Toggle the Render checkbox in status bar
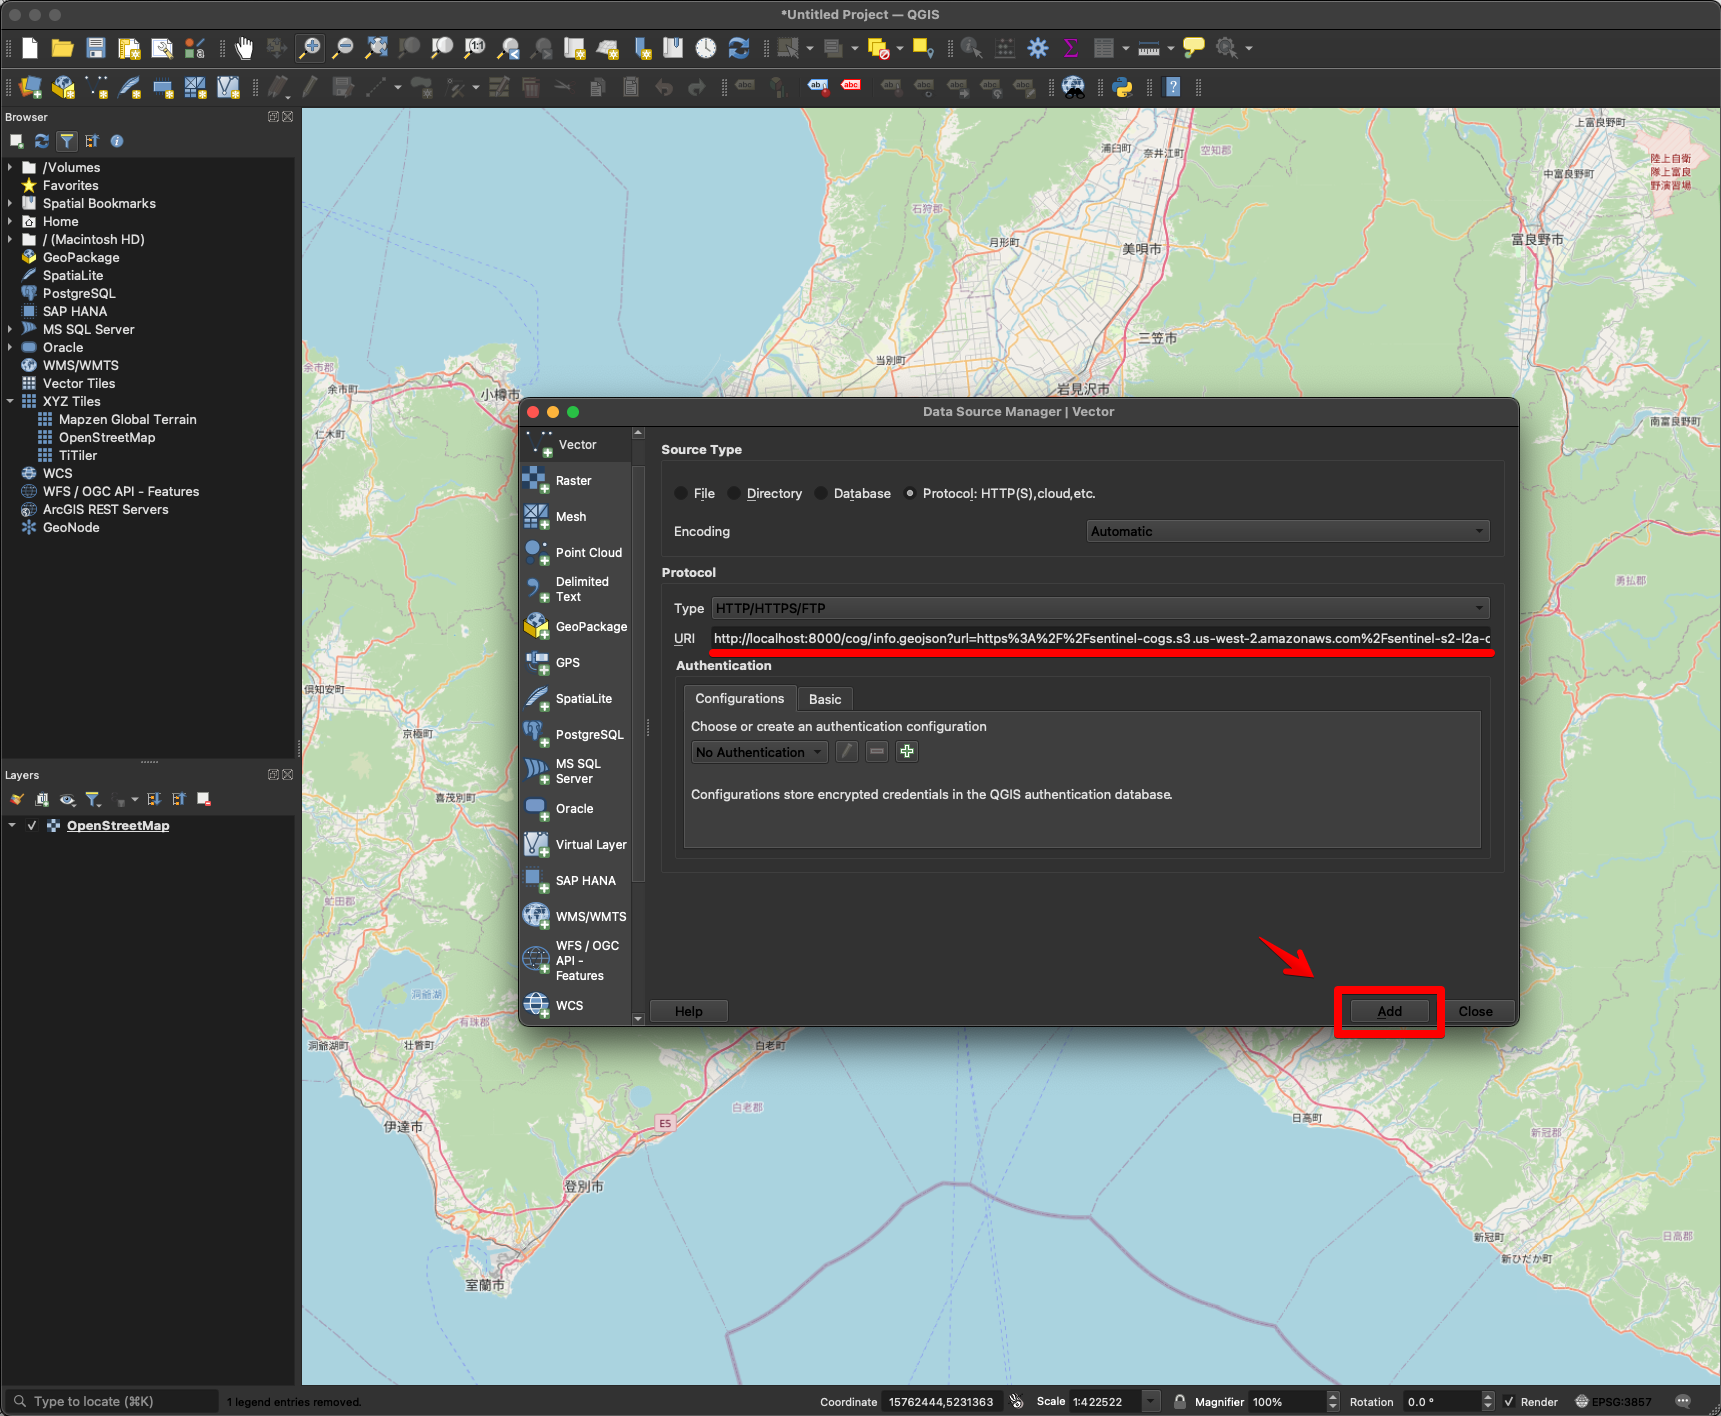Image resolution: width=1721 pixels, height=1416 pixels. [x=1509, y=1401]
